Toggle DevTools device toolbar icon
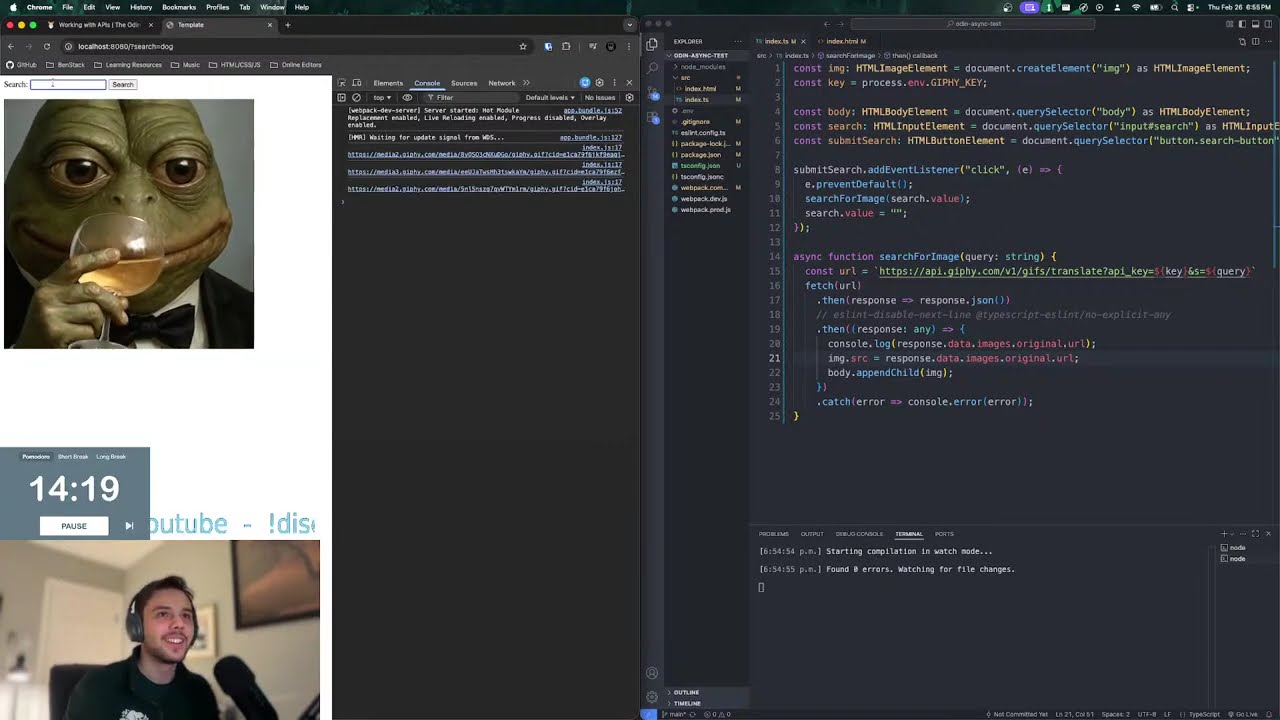The image size is (1280, 720). pyautogui.click(x=356, y=83)
